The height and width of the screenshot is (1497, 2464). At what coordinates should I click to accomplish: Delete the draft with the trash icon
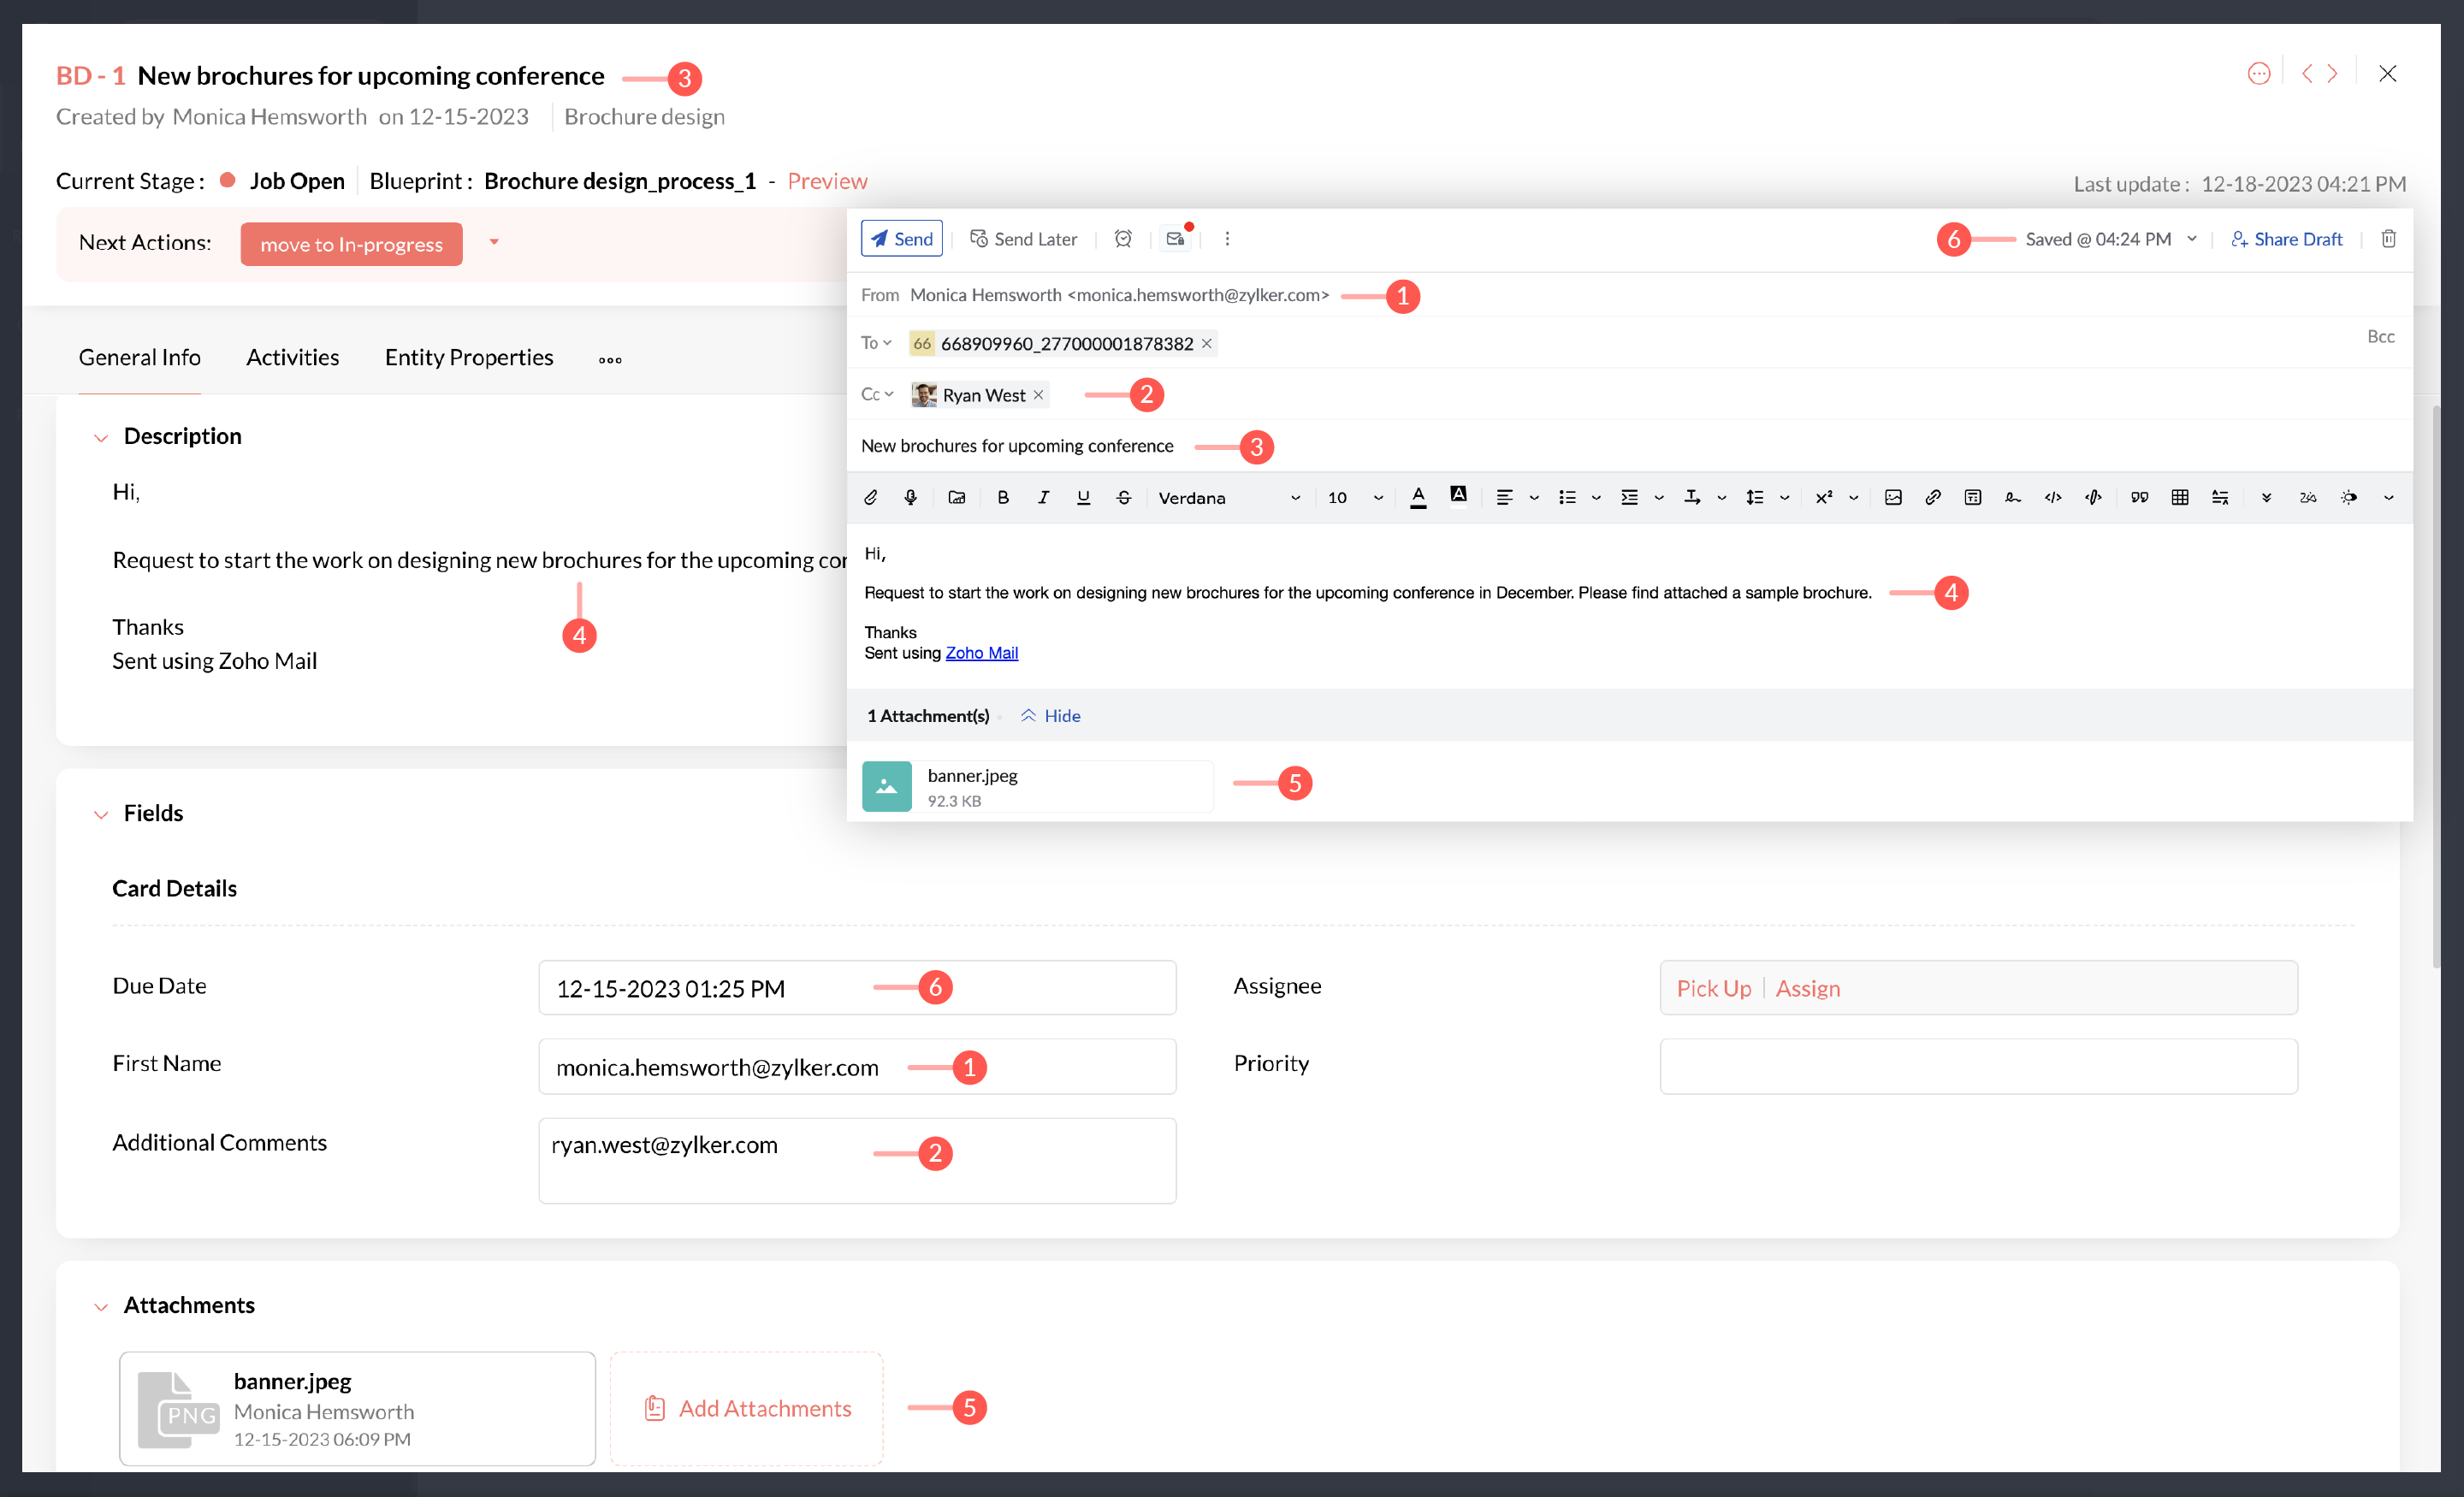pyautogui.click(x=2388, y=238)
